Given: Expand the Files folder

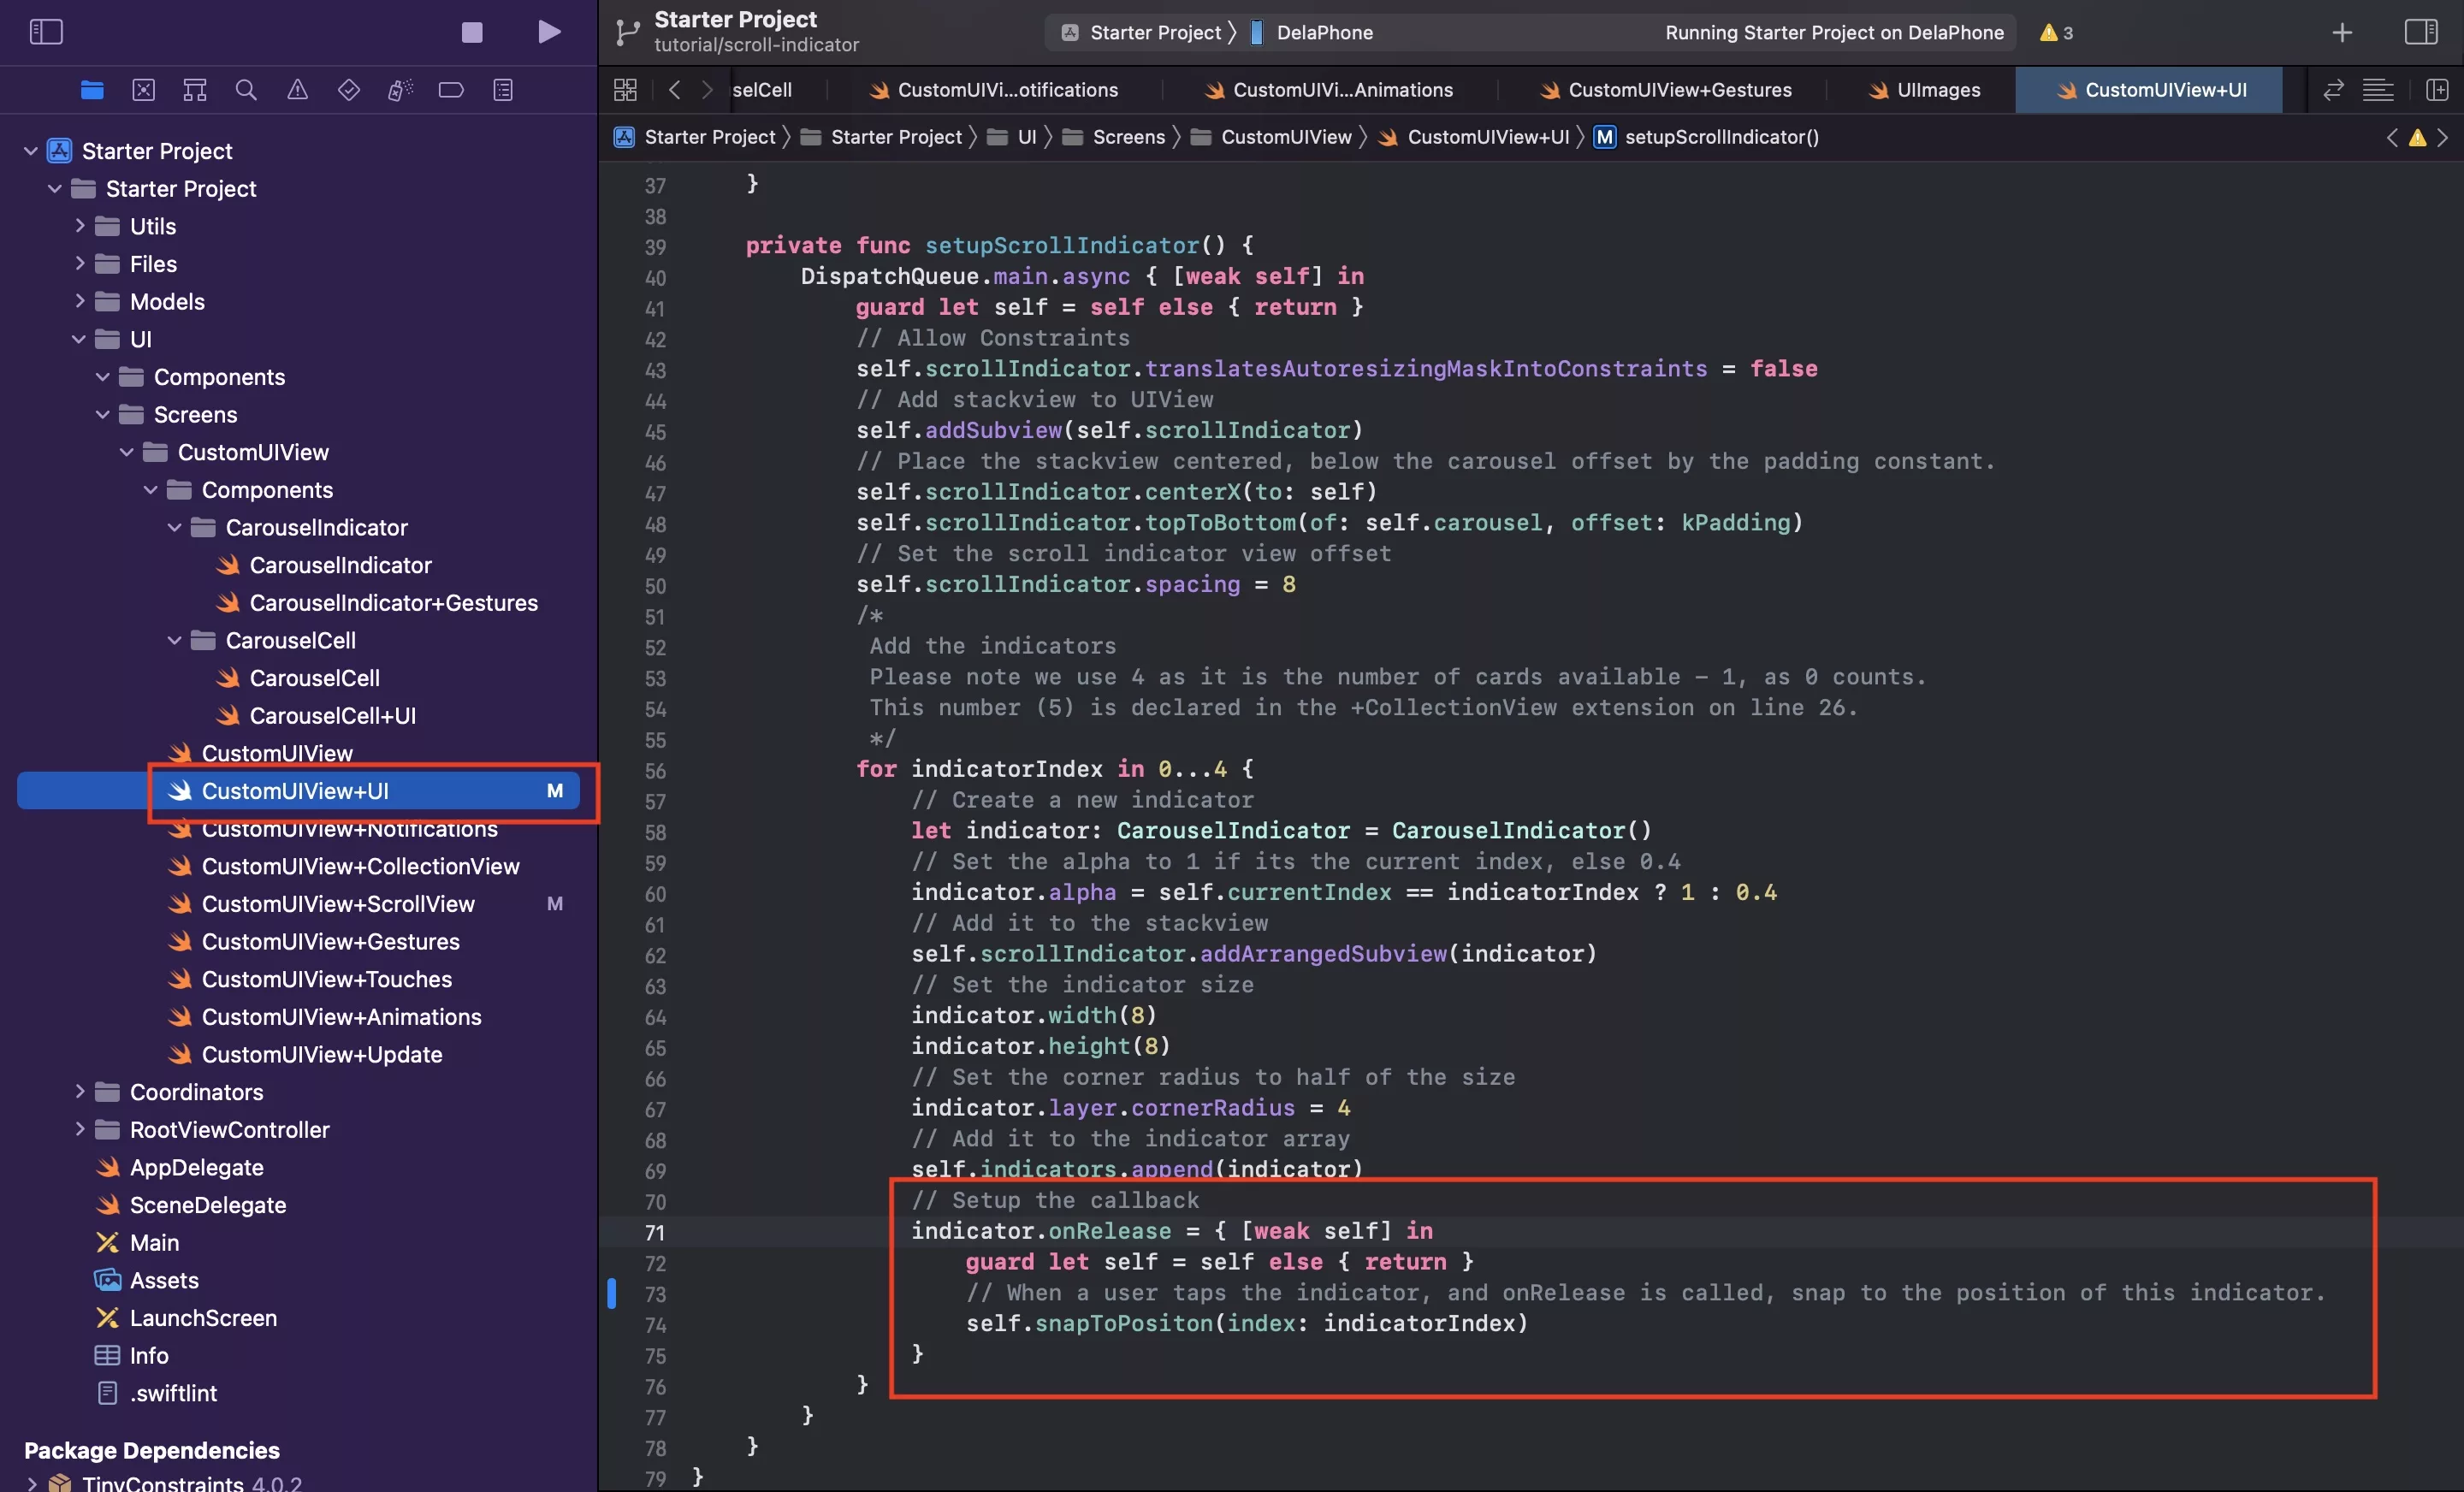Looking at the screenshot, I should click(x=80, y=264).
